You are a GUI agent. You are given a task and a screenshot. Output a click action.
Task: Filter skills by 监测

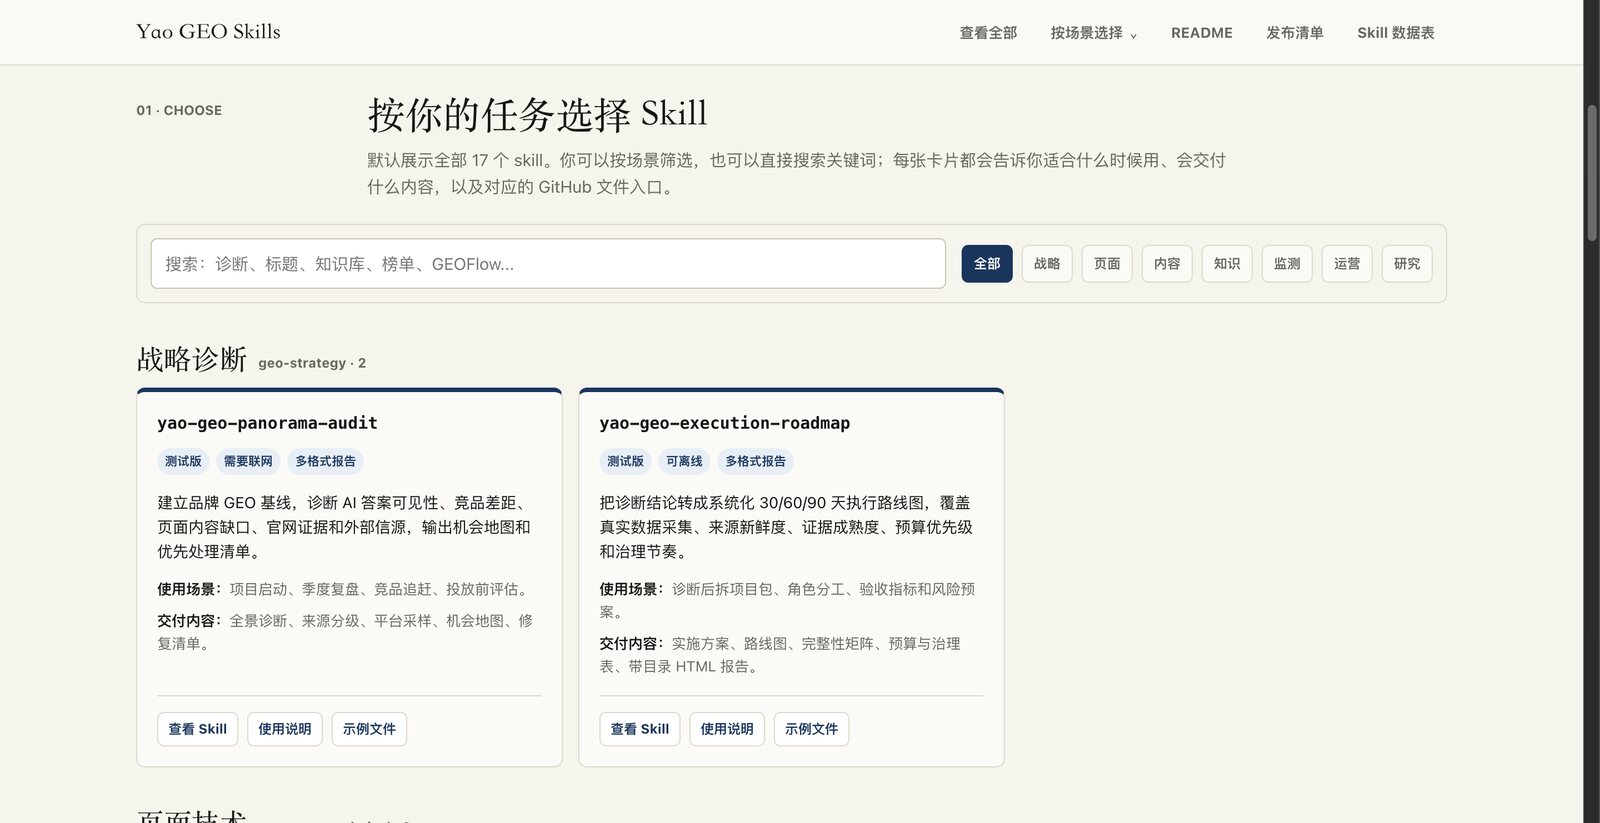coord(1287,264)
